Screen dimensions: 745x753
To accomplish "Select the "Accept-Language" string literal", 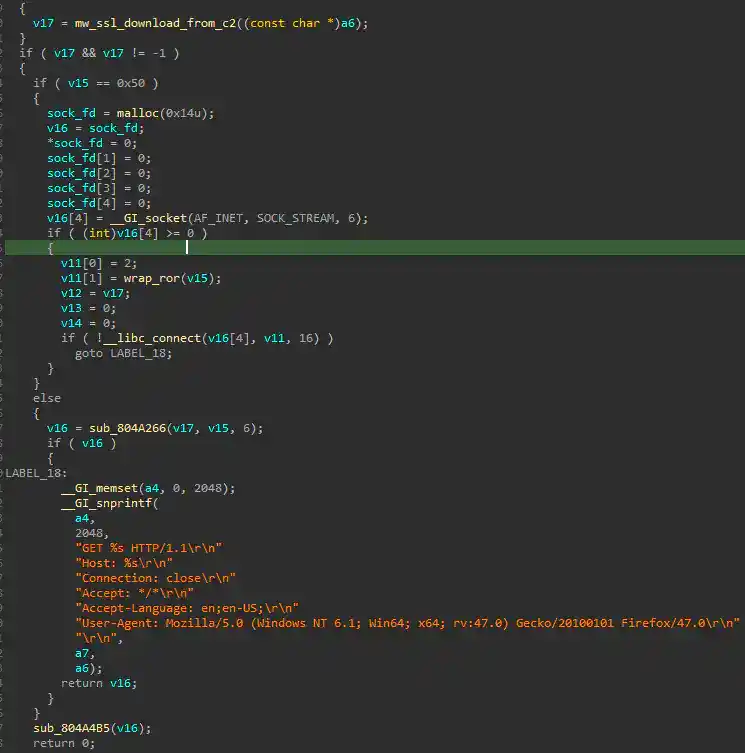I will [187, 608].
